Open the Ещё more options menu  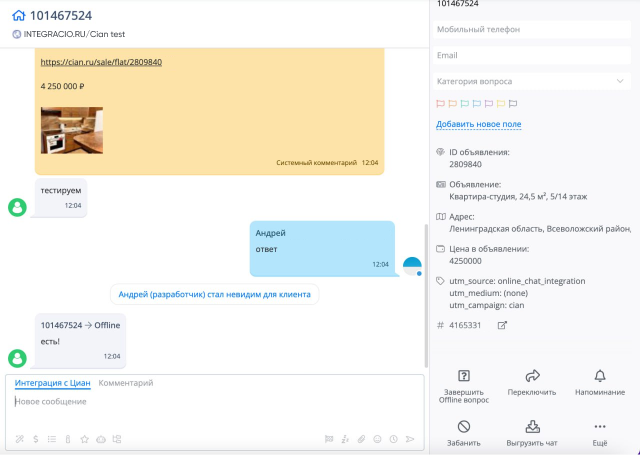[600, 427]
